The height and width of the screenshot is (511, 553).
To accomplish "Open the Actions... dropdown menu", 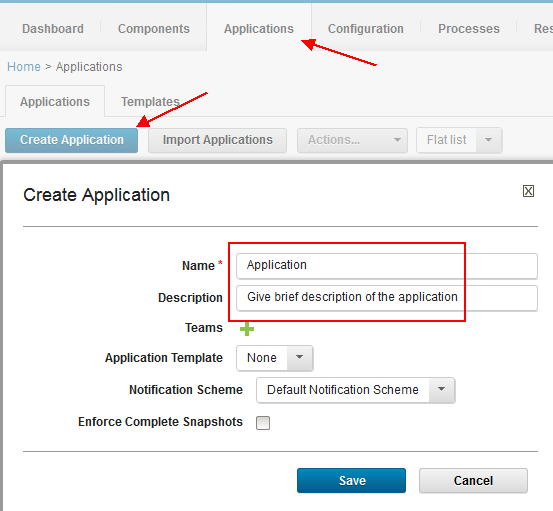I will tap(352, 140).
